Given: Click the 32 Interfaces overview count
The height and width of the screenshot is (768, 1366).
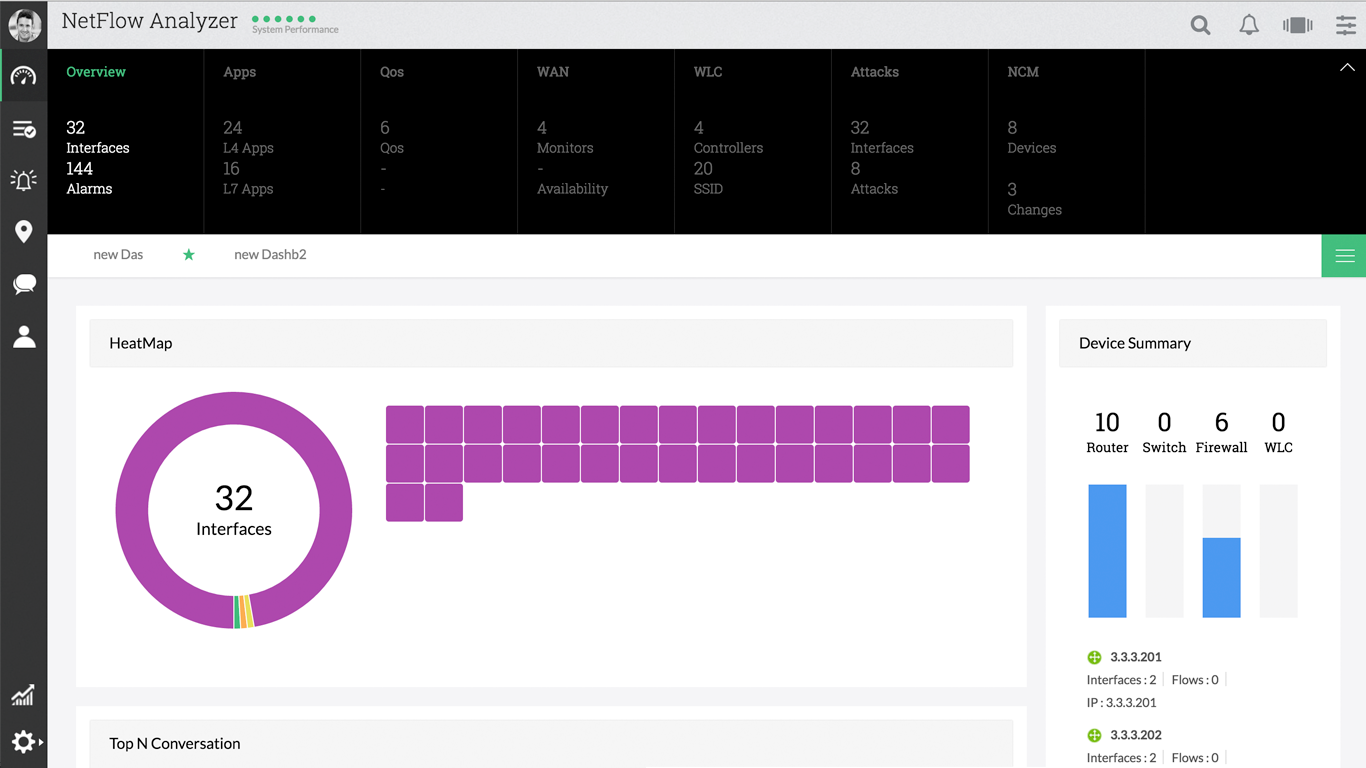Looking at the screenshot, I should point(98,138).
